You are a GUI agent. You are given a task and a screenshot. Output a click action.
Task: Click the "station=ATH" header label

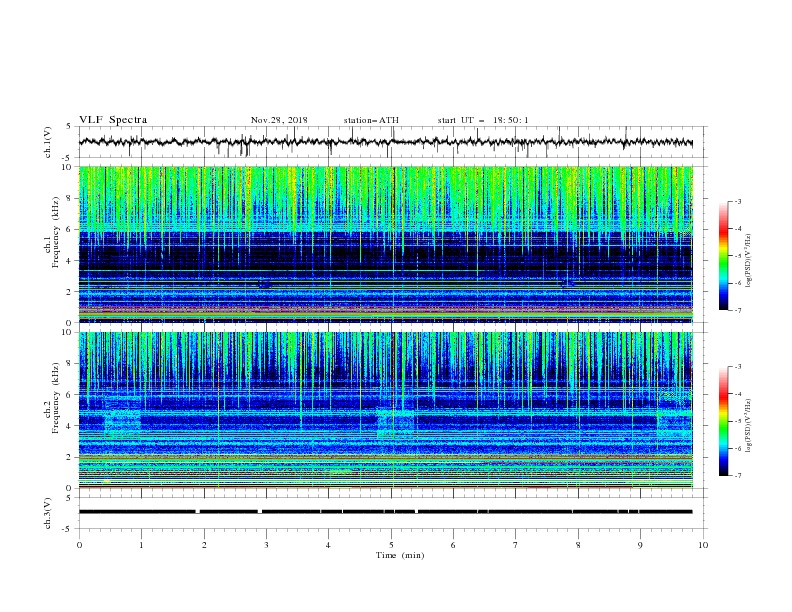[x=371, y=120]
